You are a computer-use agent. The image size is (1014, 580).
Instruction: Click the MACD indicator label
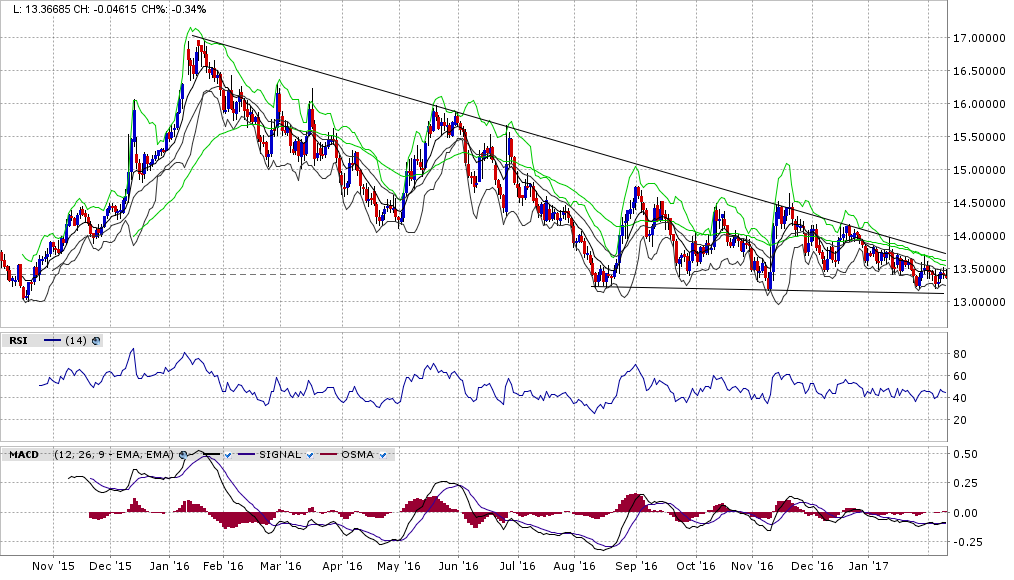click(x=24, y=455)
